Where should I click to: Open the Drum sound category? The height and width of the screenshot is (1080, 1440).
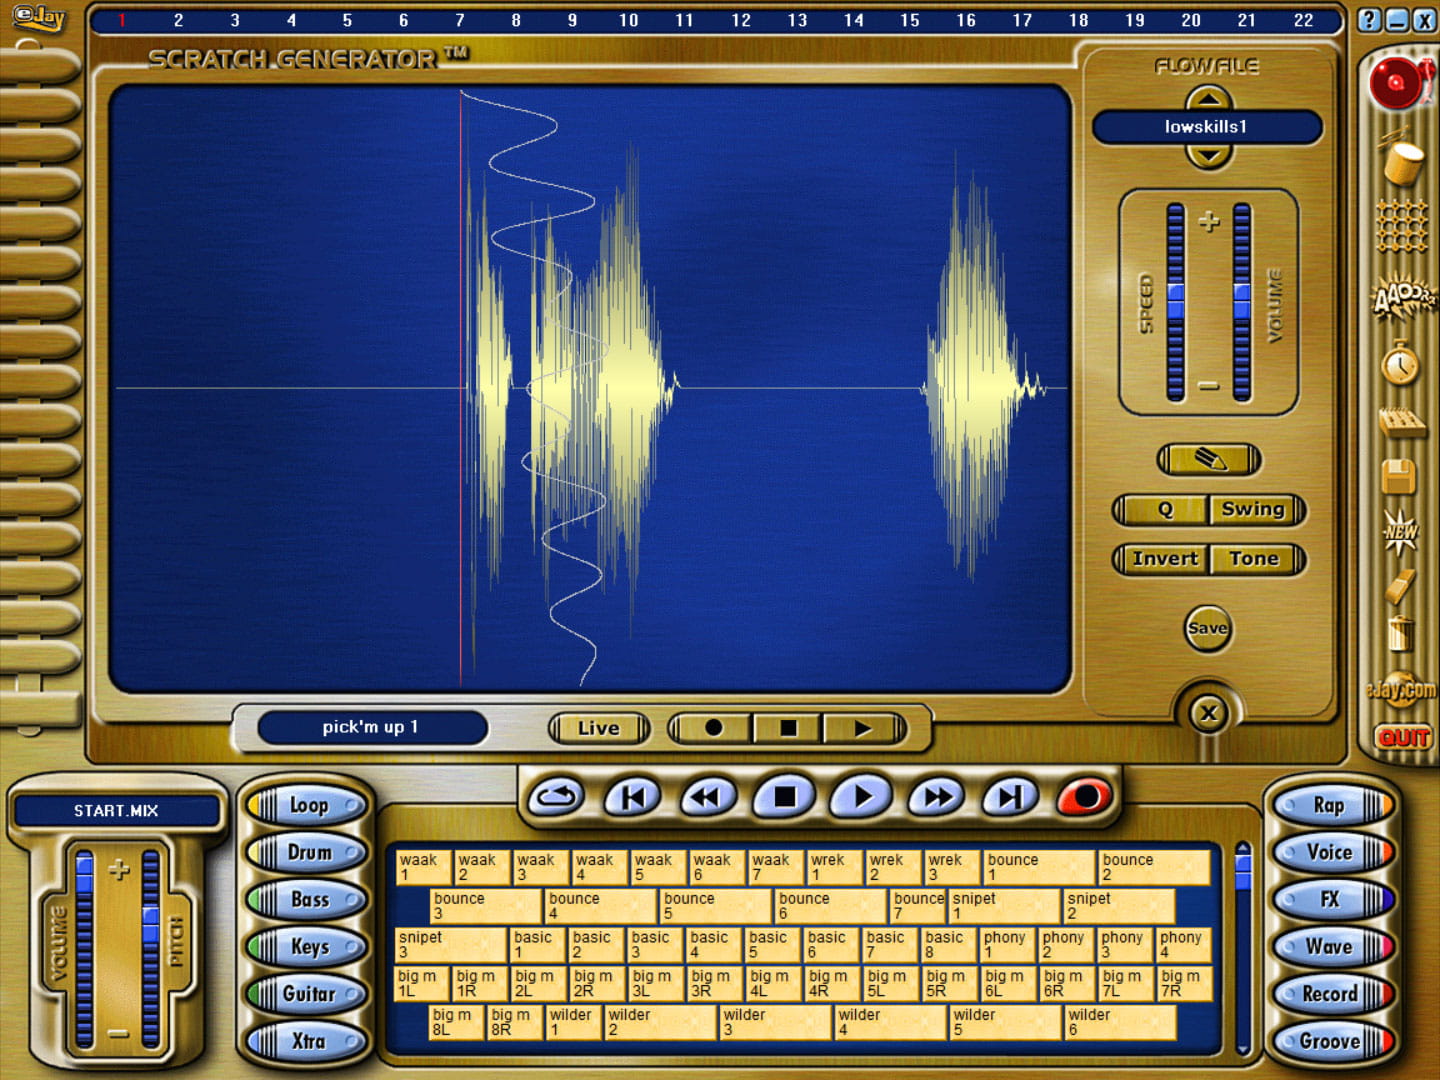[309, 853]
